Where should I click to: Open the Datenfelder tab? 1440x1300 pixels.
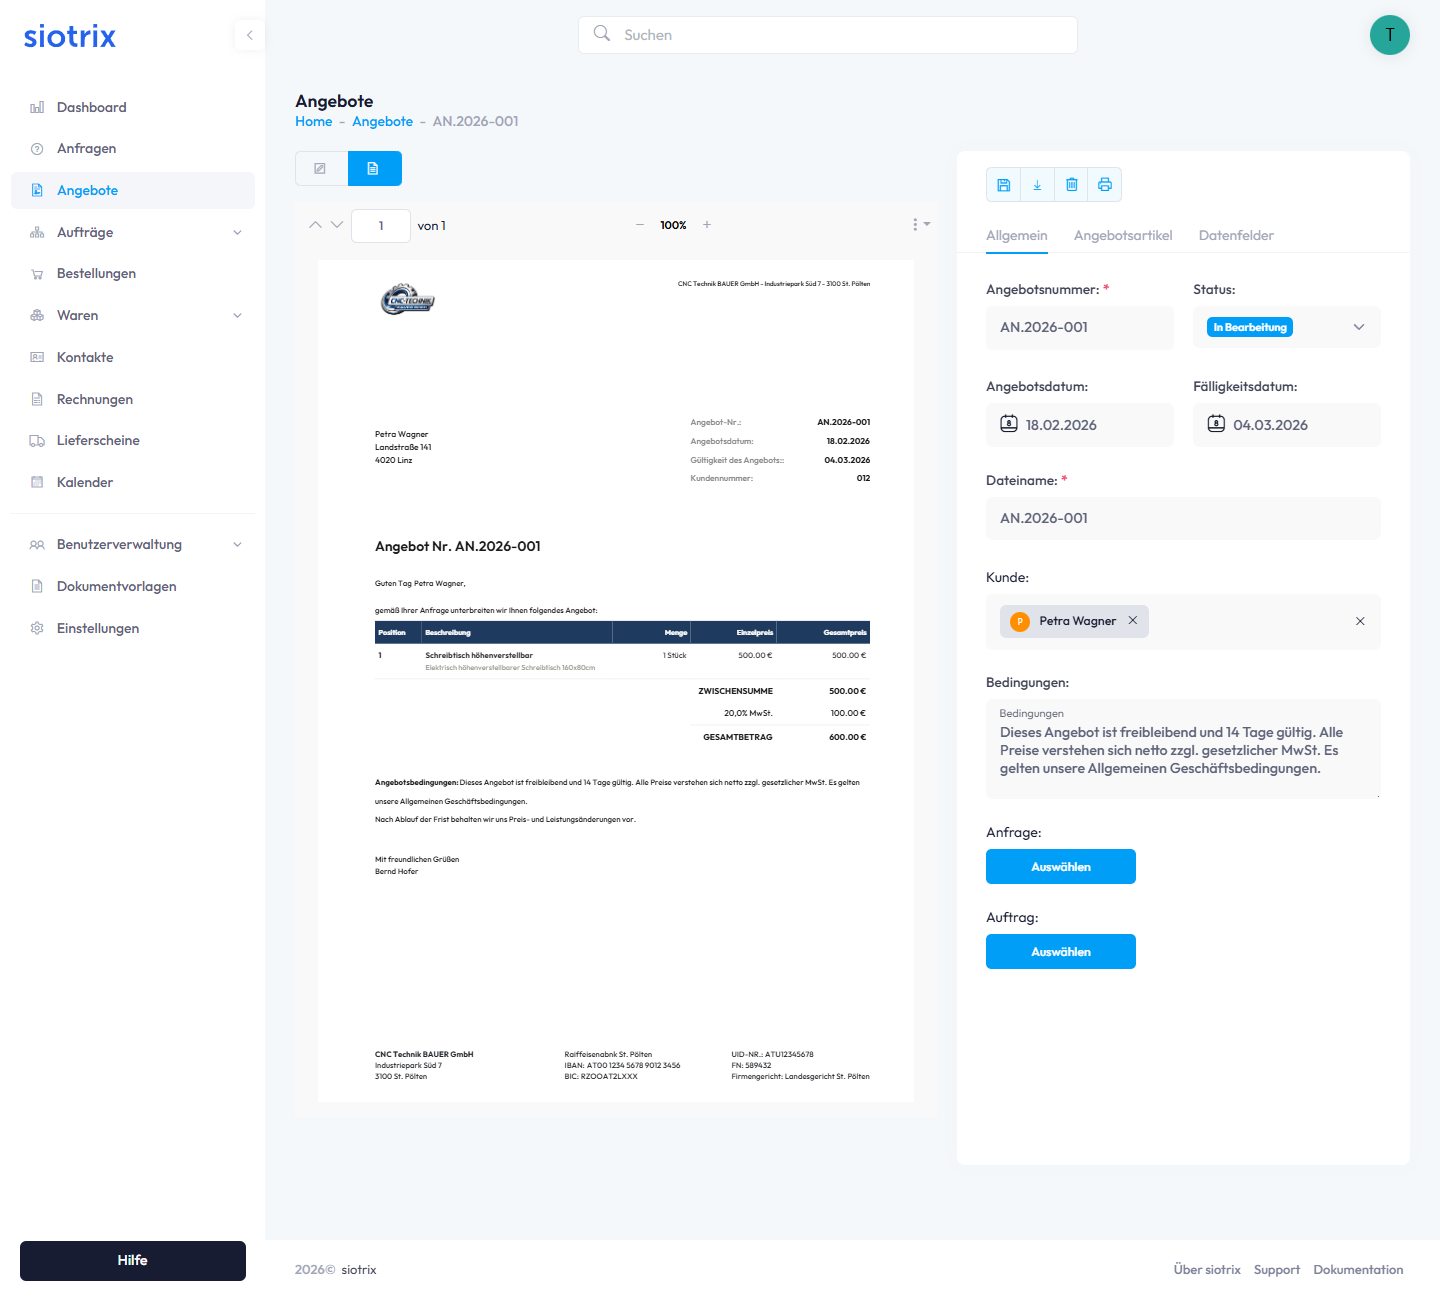(1236, 236)
